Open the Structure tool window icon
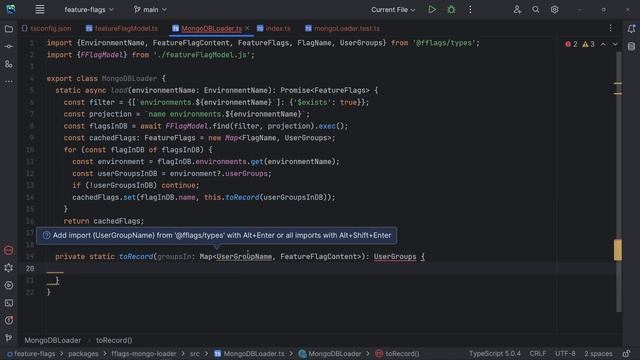 pos(9,64)
